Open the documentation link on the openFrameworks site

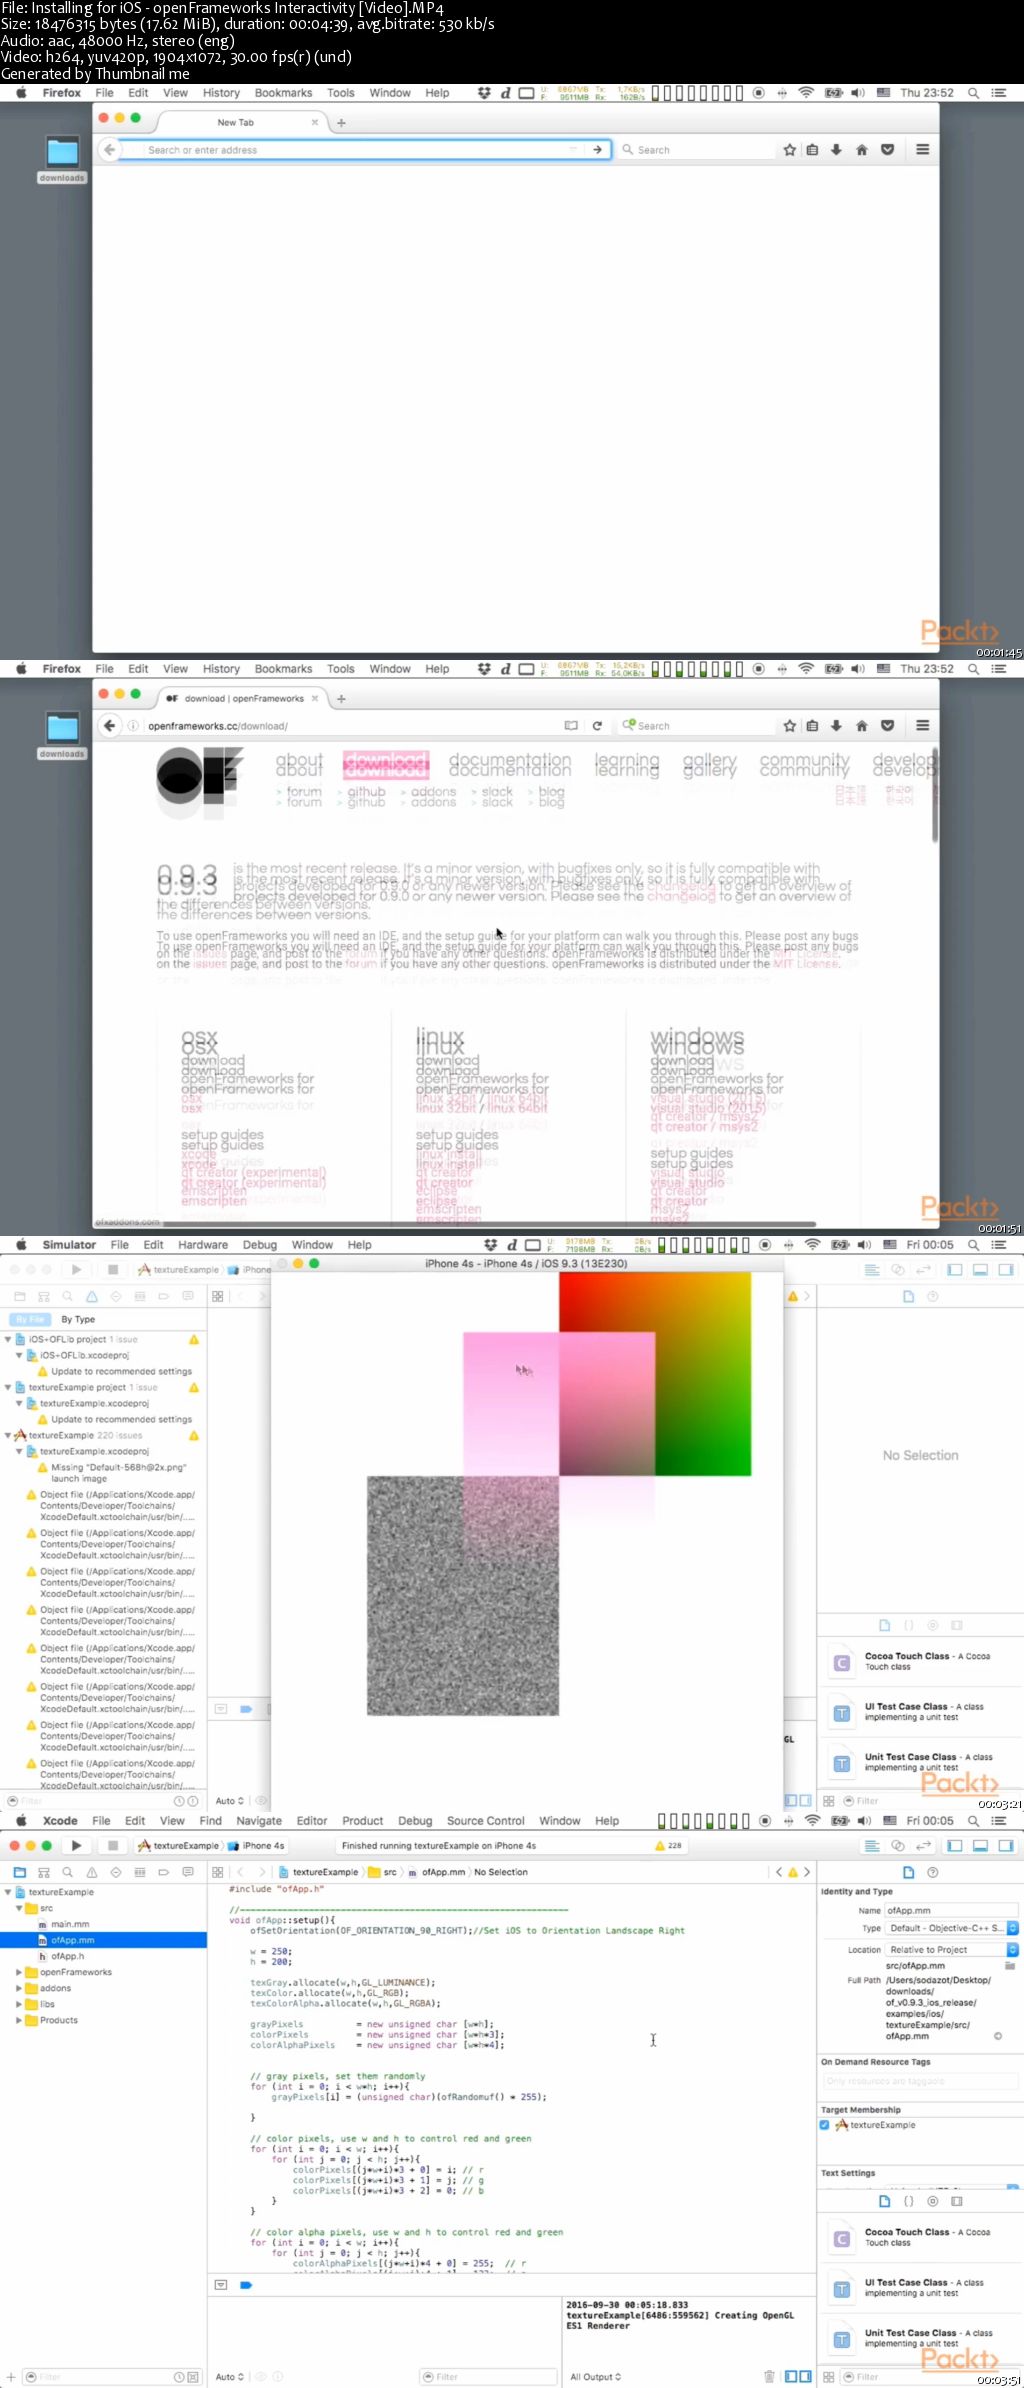pos(510,764)
